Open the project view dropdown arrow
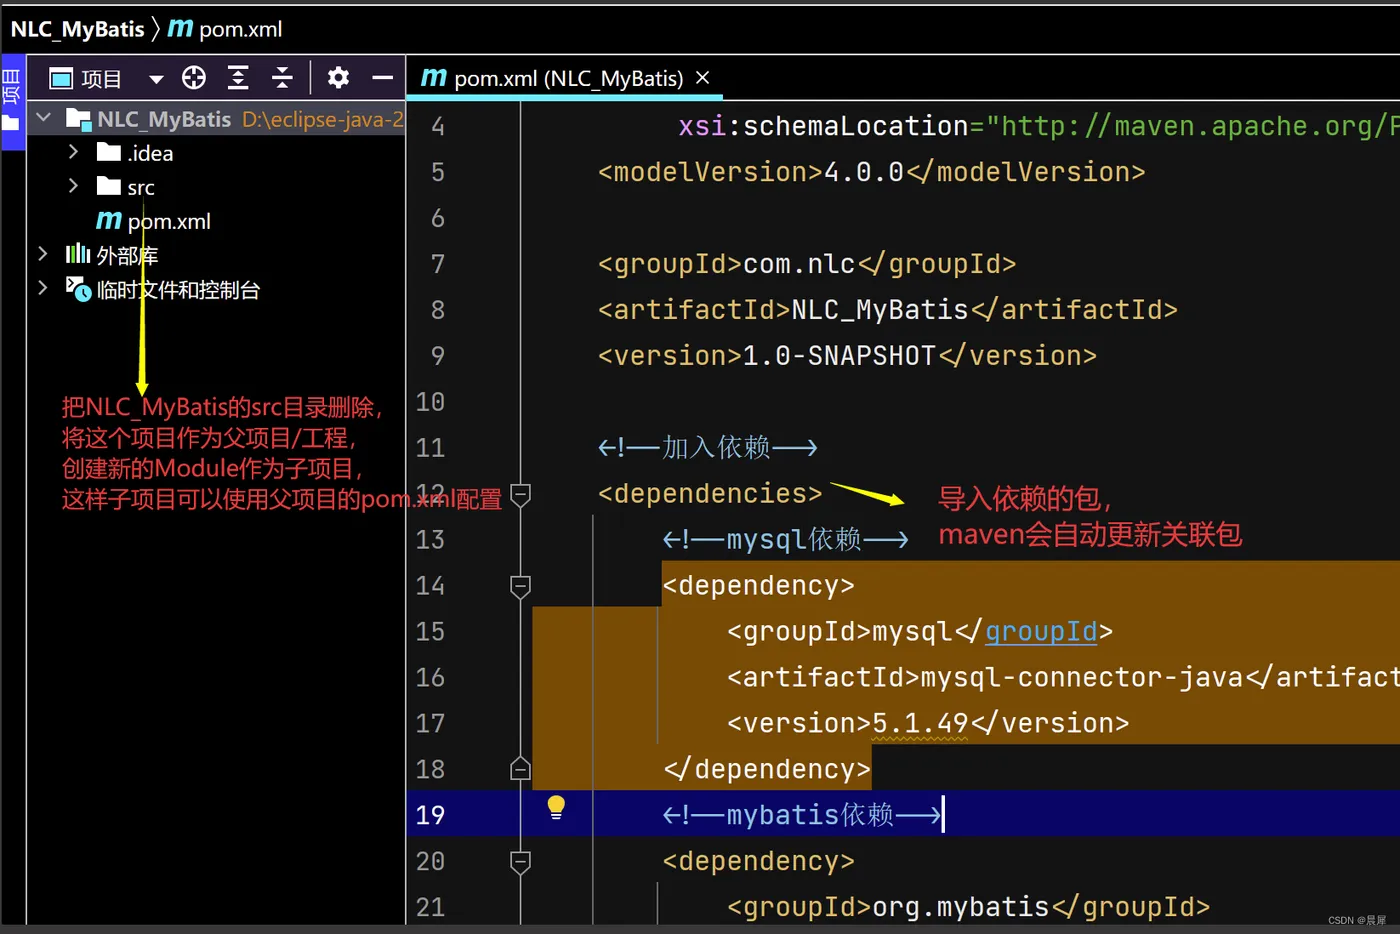The image size is (1400, 934). [x=155, y=79]
